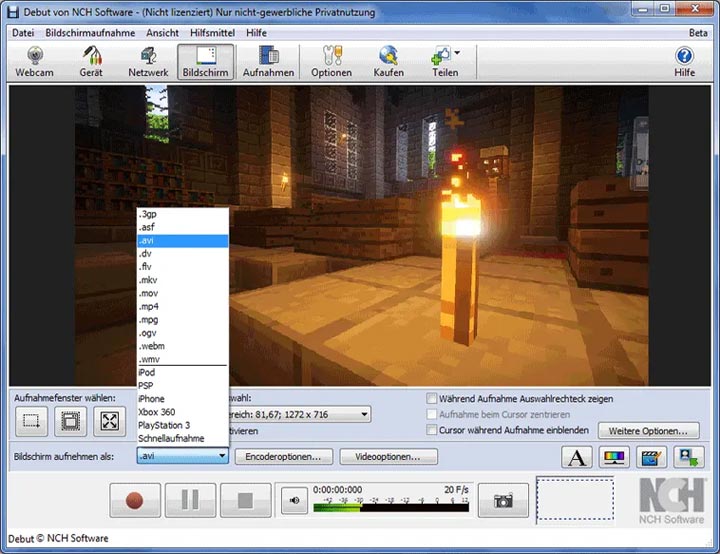720x554 pixels.
Task: Click the NCH Software logo
Action: point(671,501)
